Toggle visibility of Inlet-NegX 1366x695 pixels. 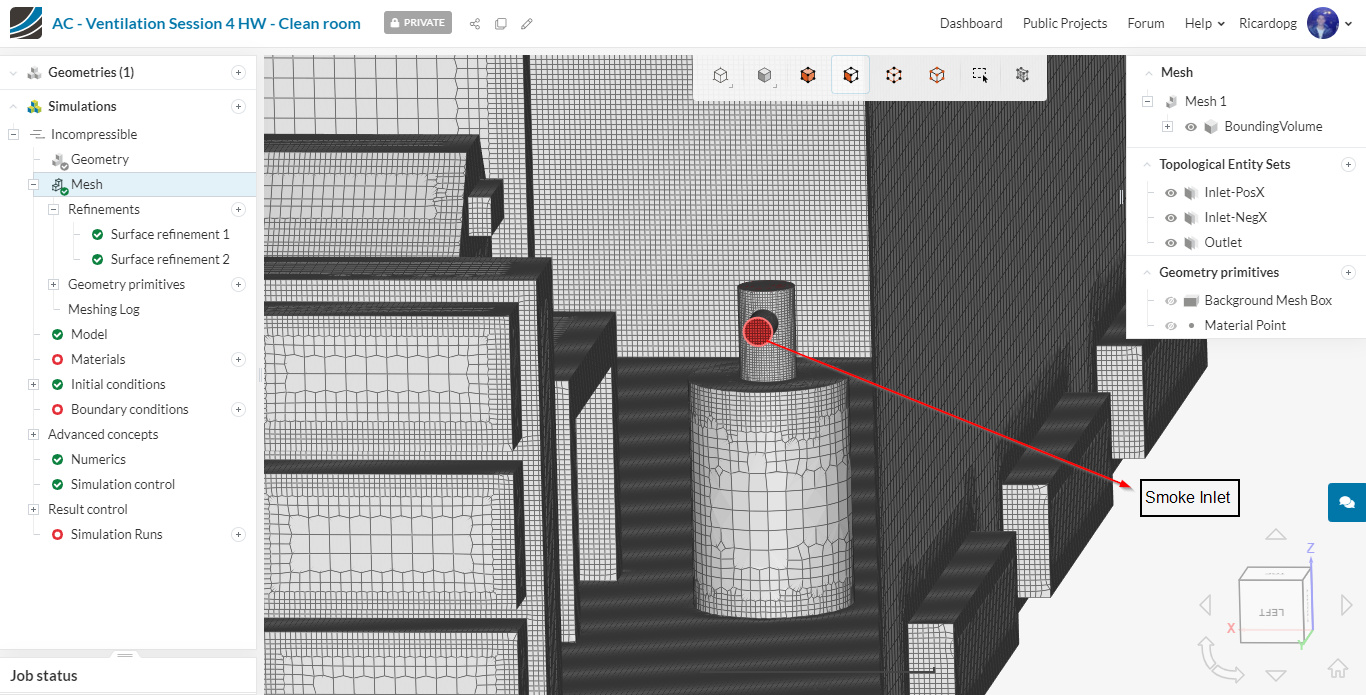(1171, 218)
